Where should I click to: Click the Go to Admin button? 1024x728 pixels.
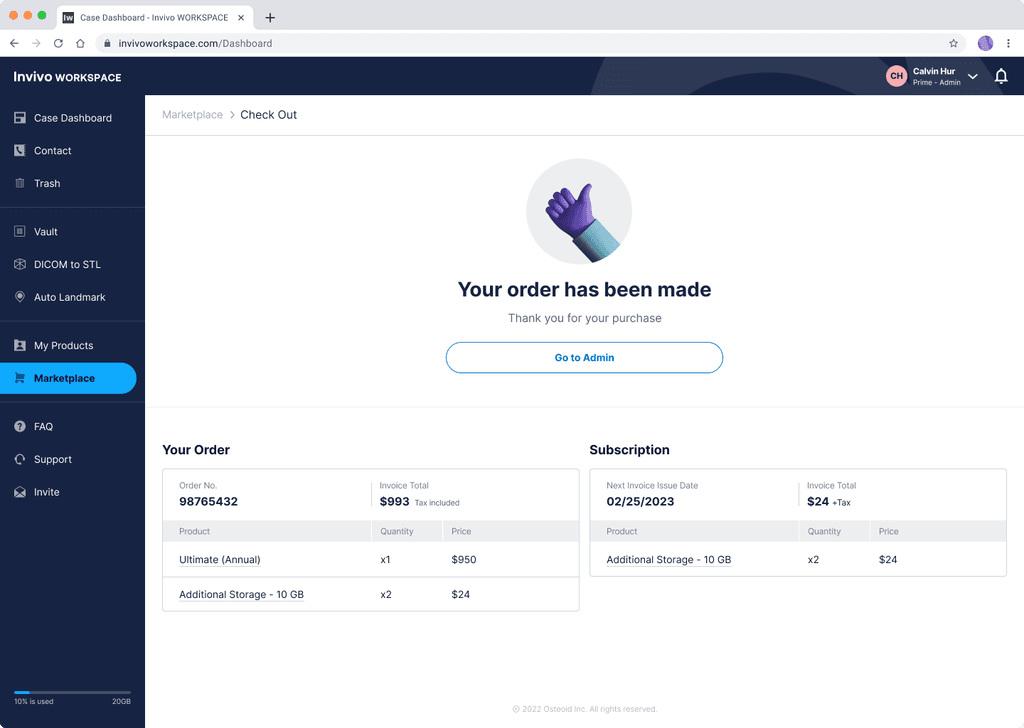[584, 357]
